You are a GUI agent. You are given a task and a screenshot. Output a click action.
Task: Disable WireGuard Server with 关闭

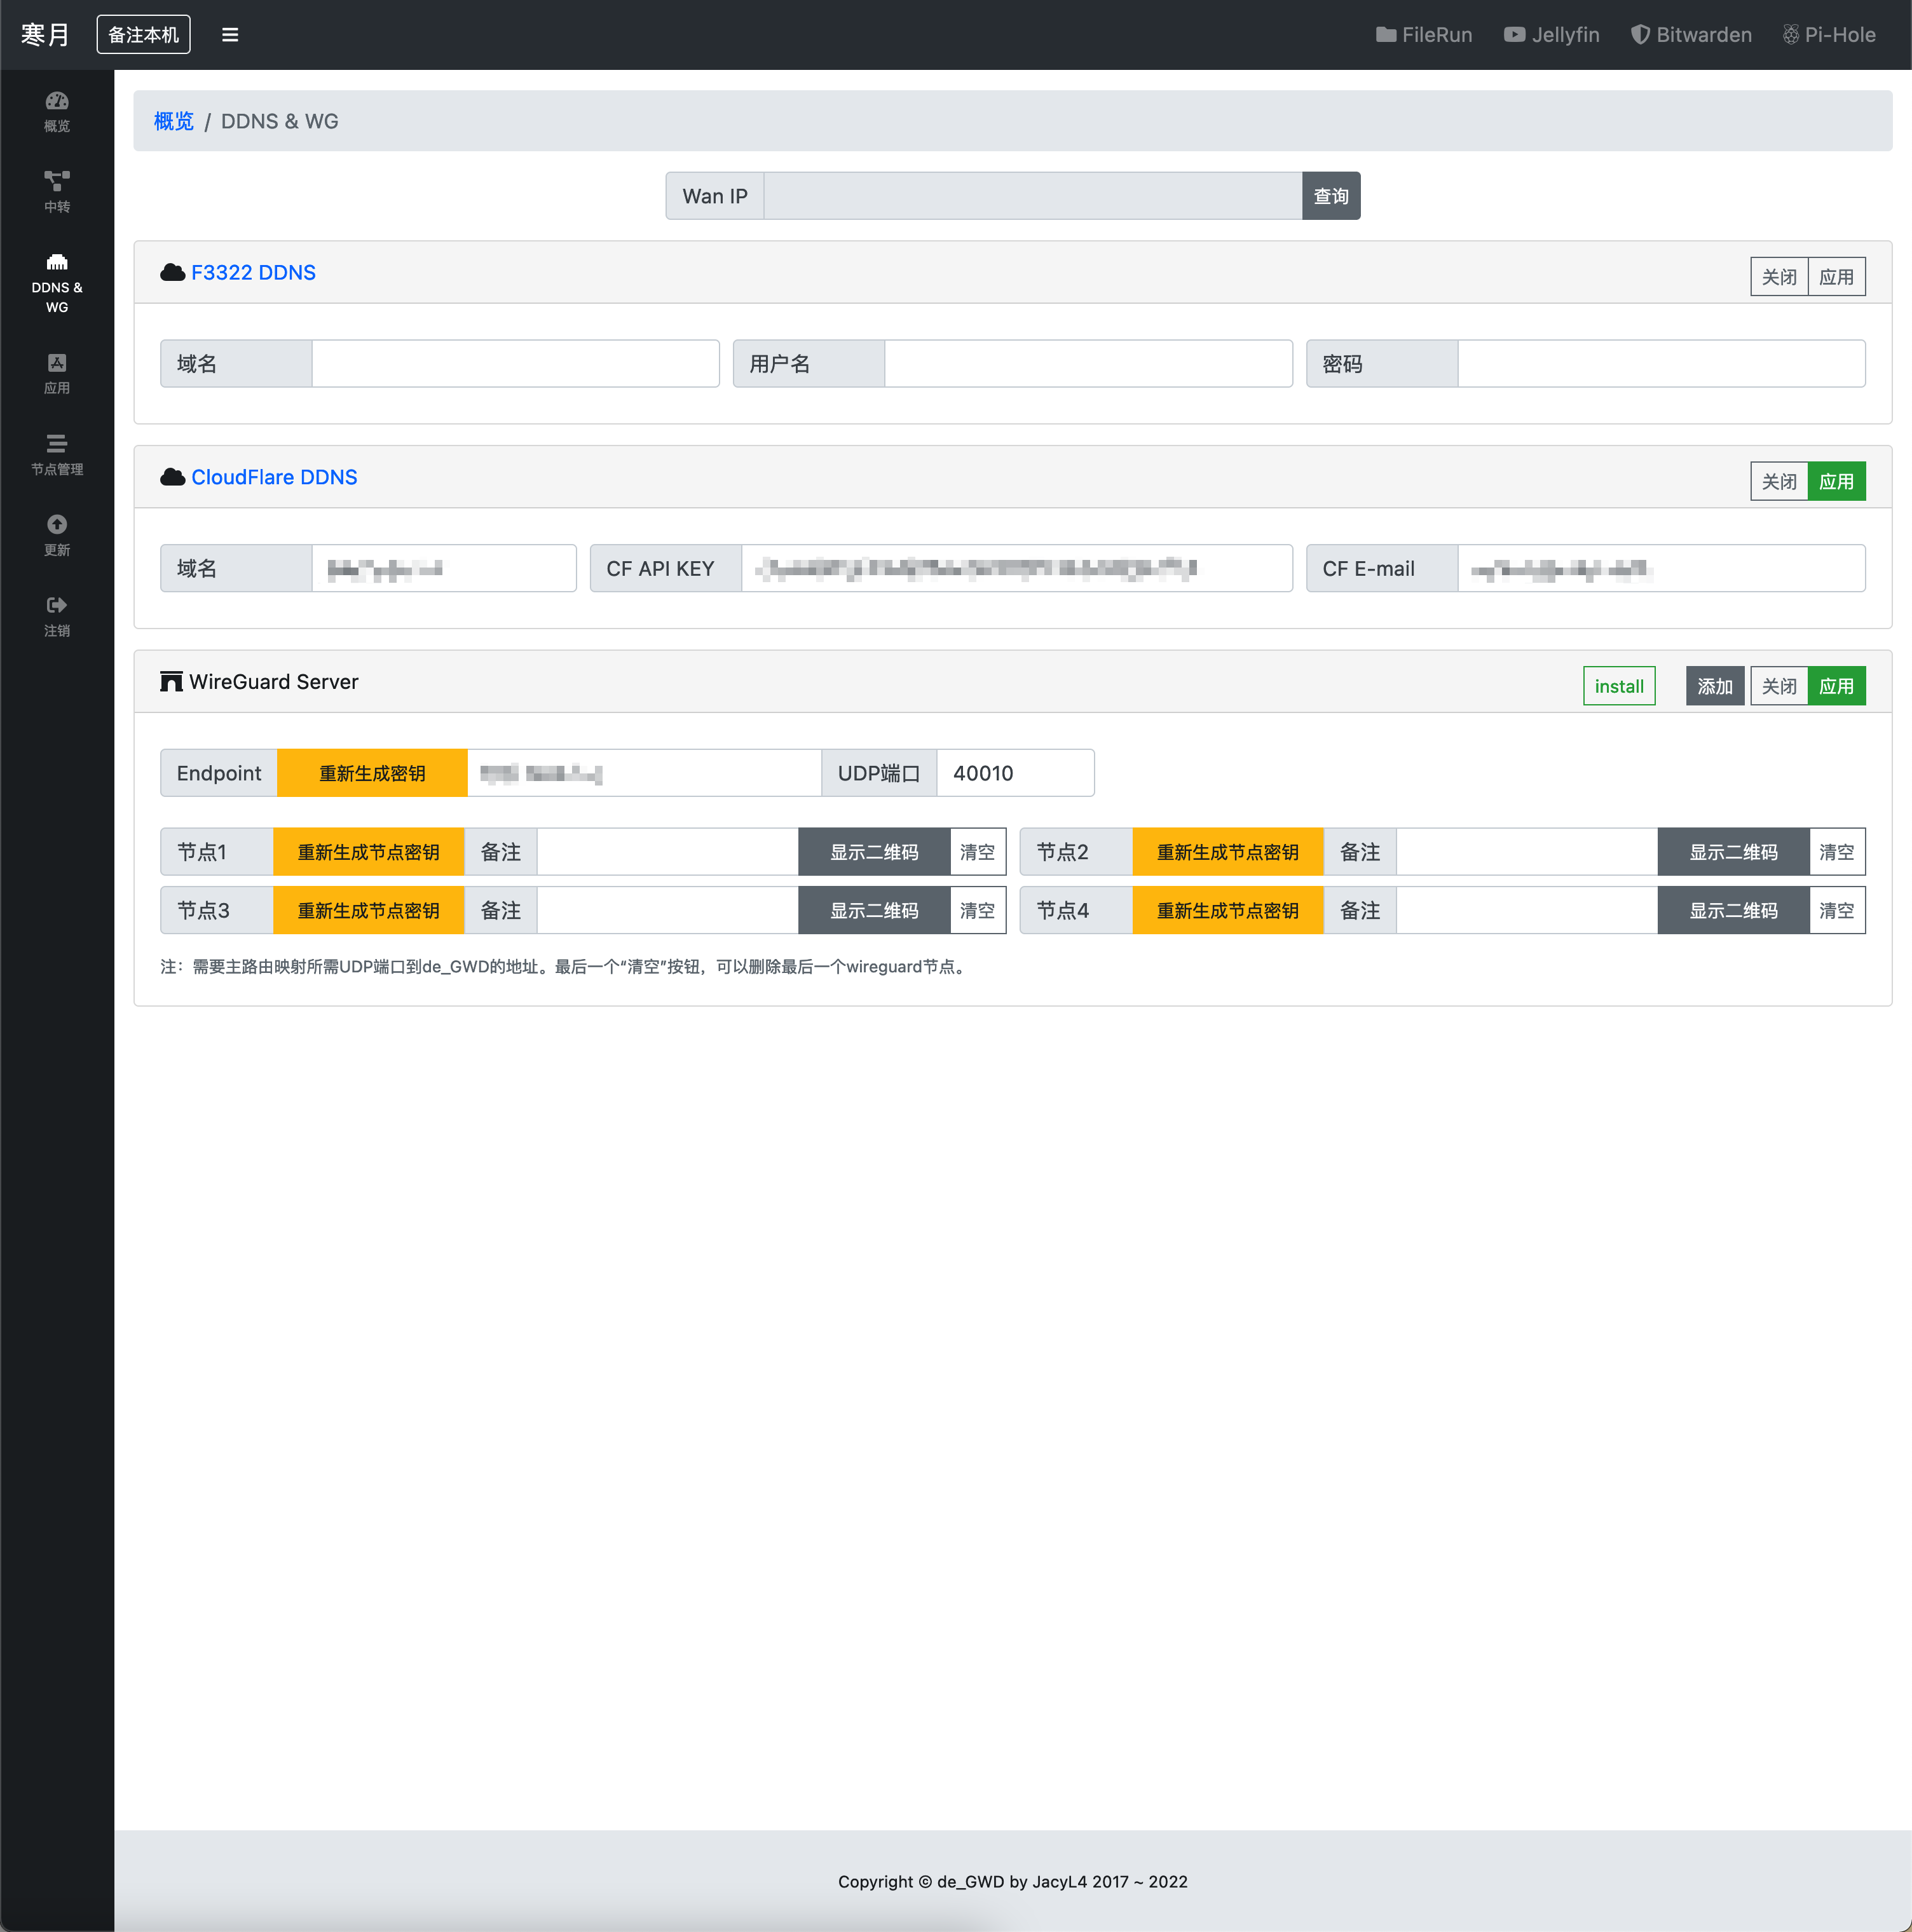click(x=1779, y=686)
